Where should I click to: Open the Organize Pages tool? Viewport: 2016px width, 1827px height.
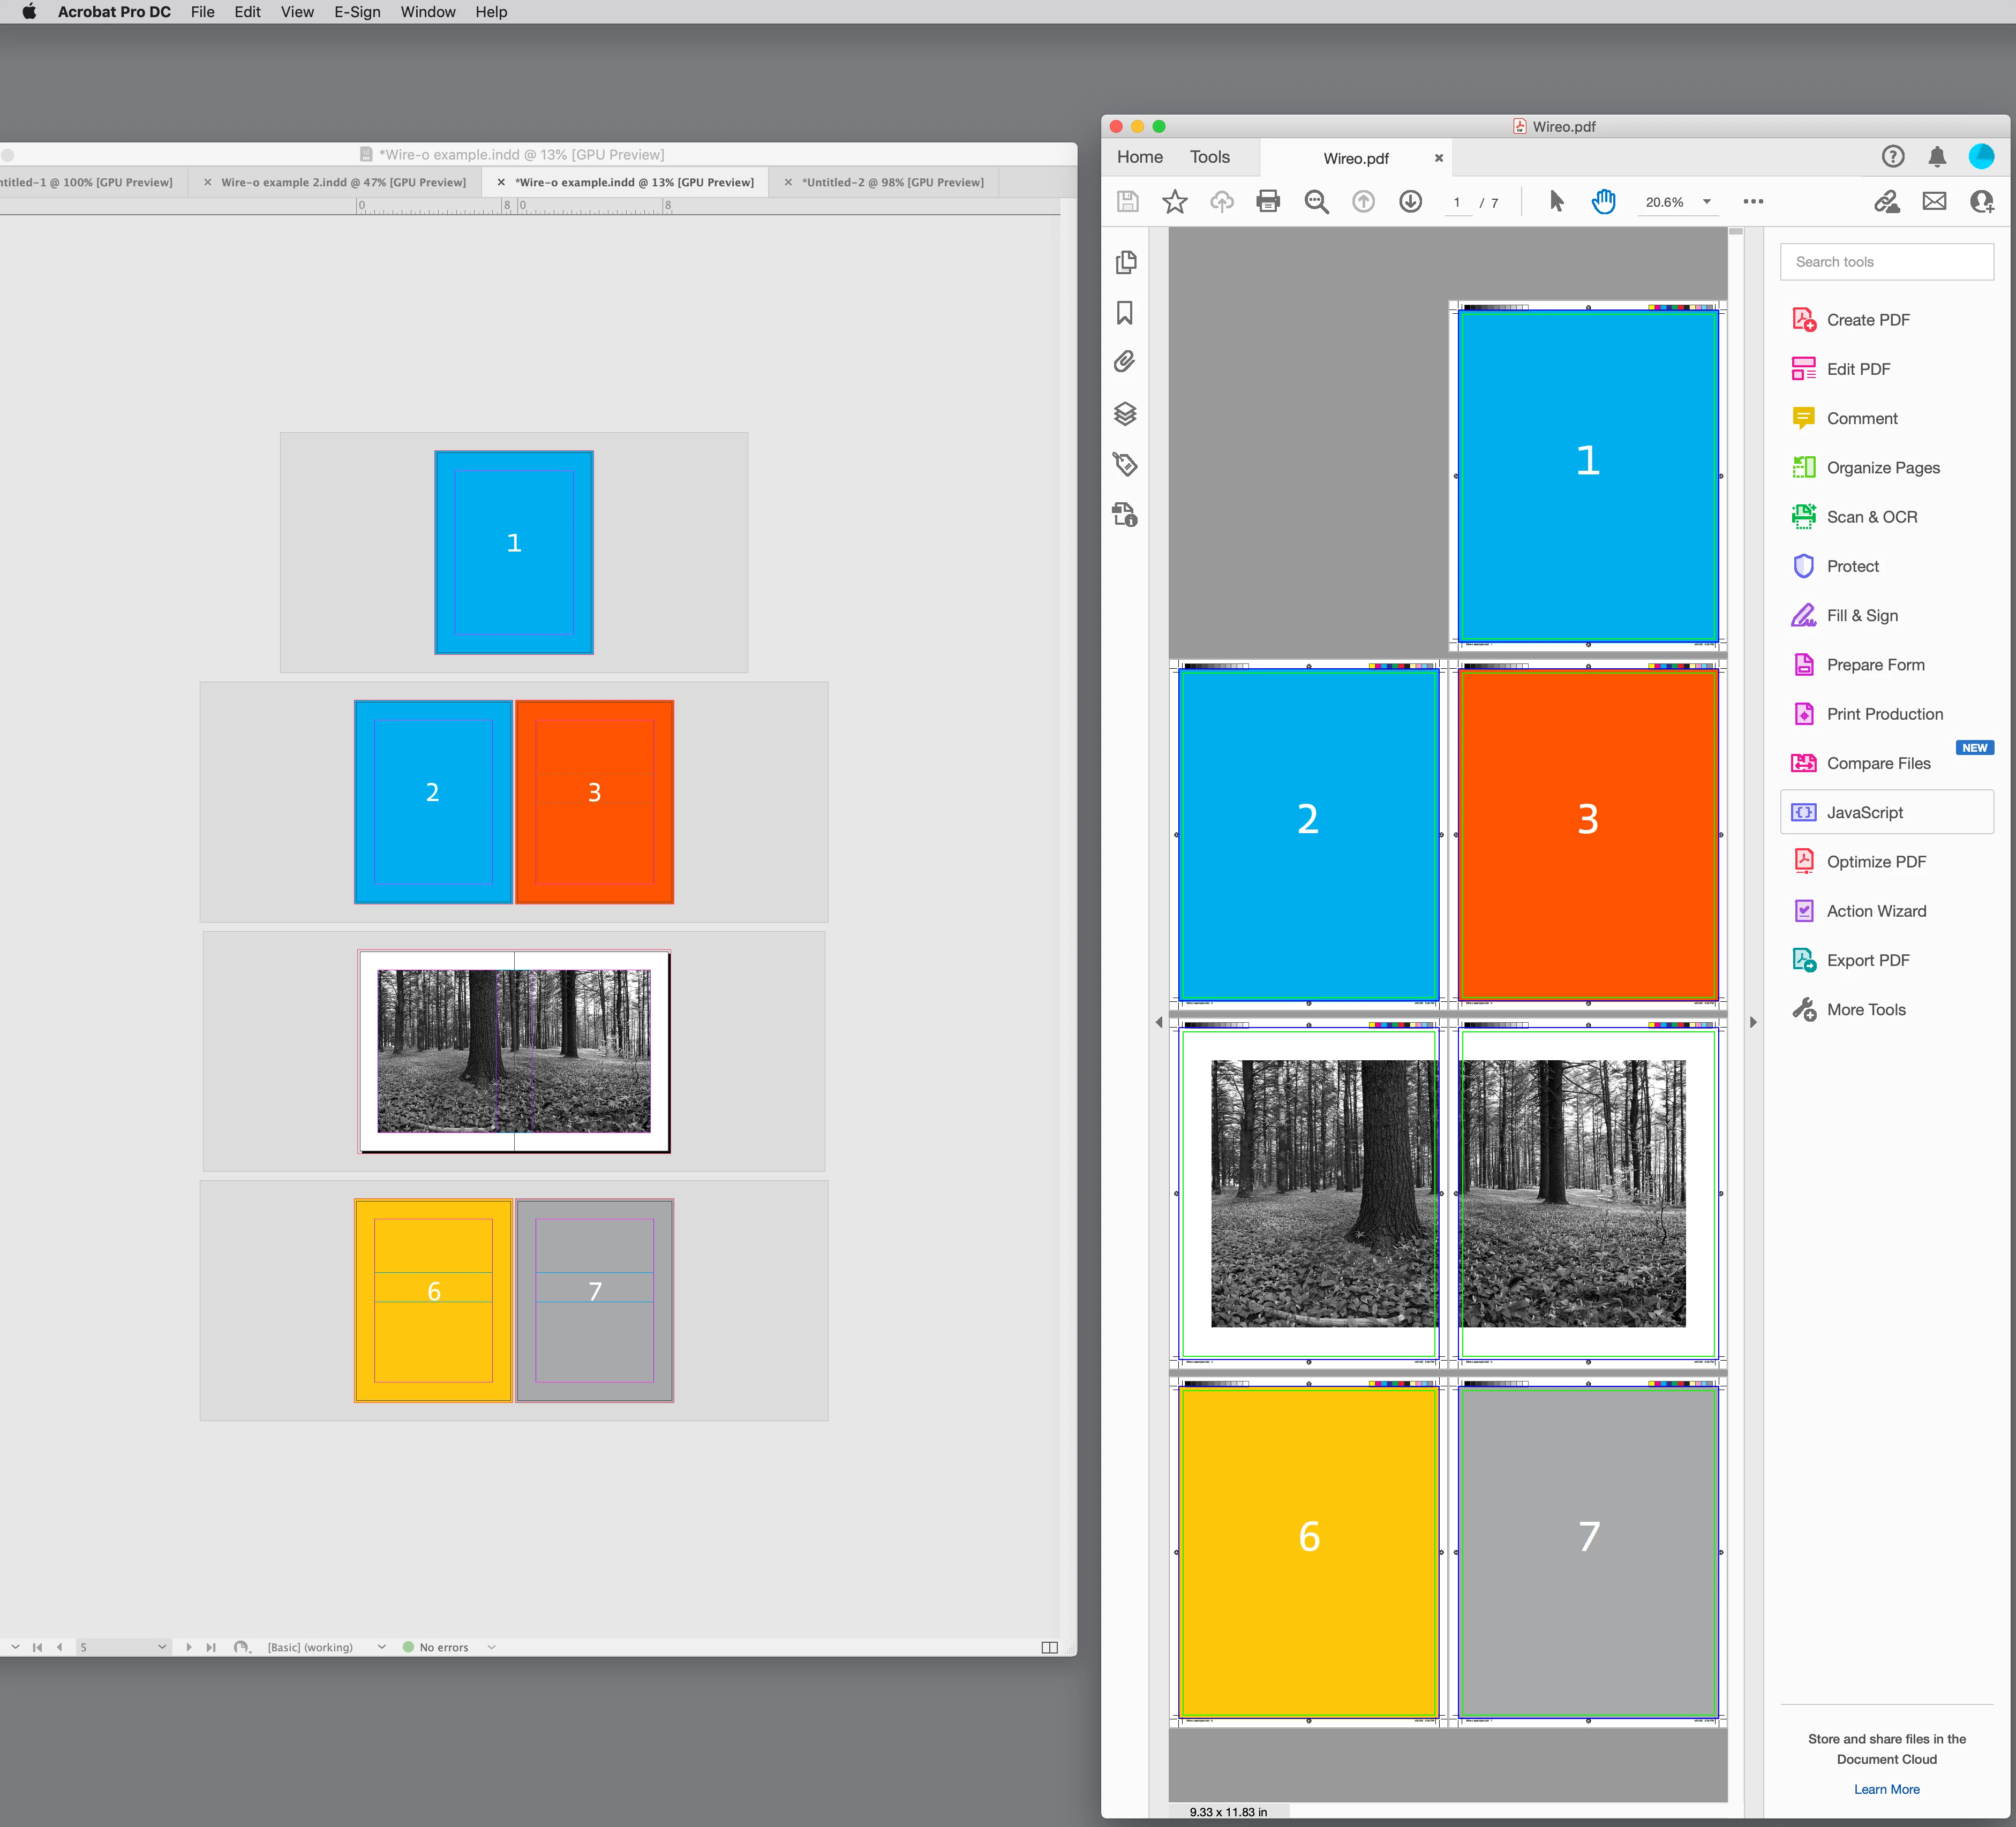(x=1882, y=467)
